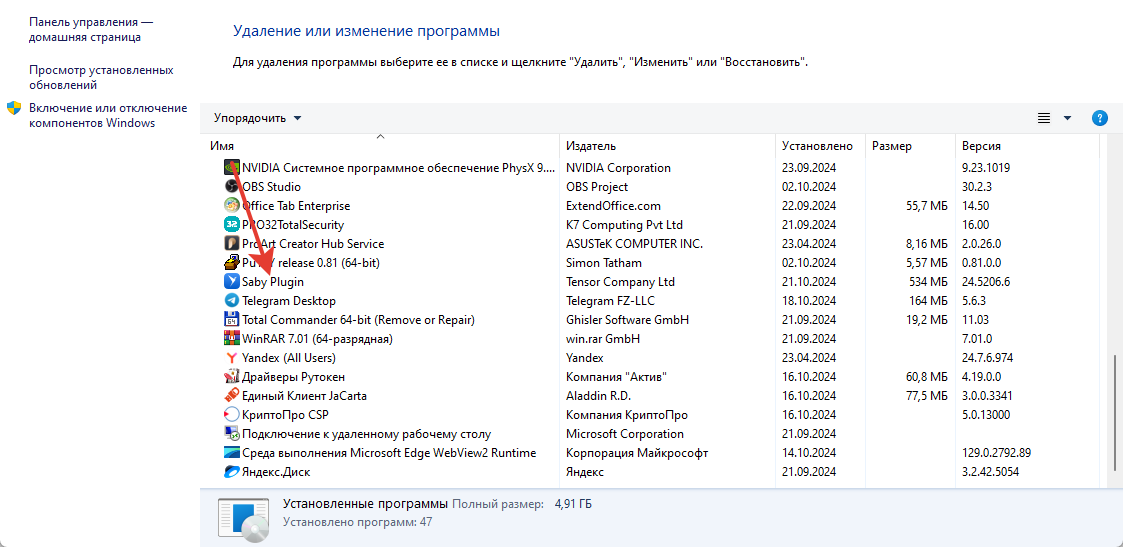Image resolution: width=1123 pixels, height=547 pixels.
Task: Click the Yandex (All Users) icon
Action: 232,358
